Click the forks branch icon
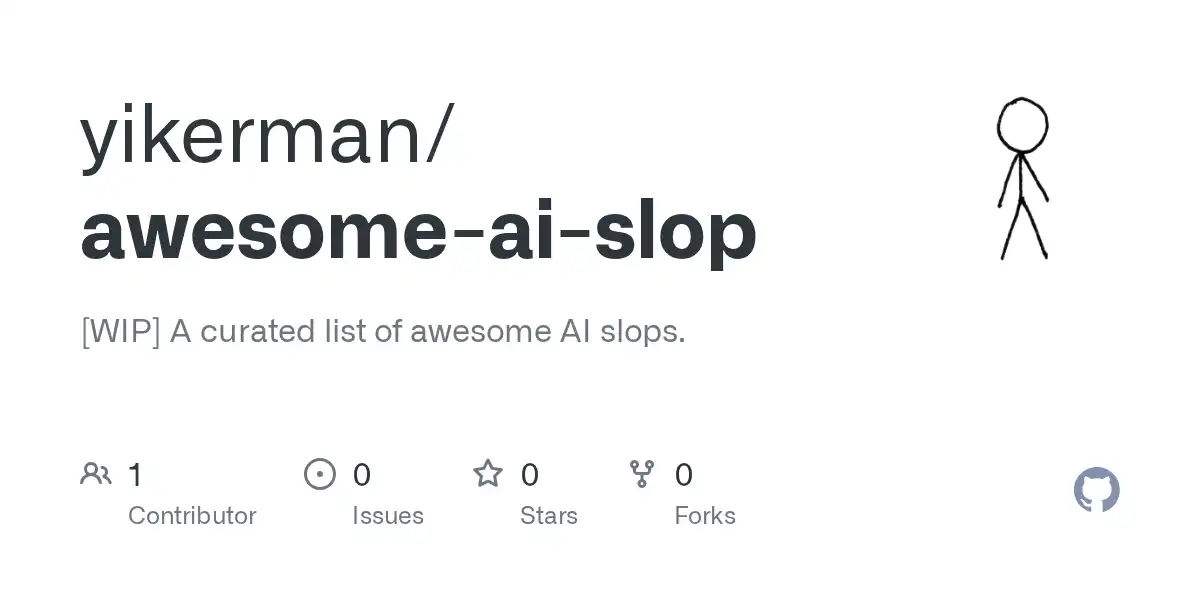Screen dimensions: 1200x600 pyautogui.click(x=642, y=474)
